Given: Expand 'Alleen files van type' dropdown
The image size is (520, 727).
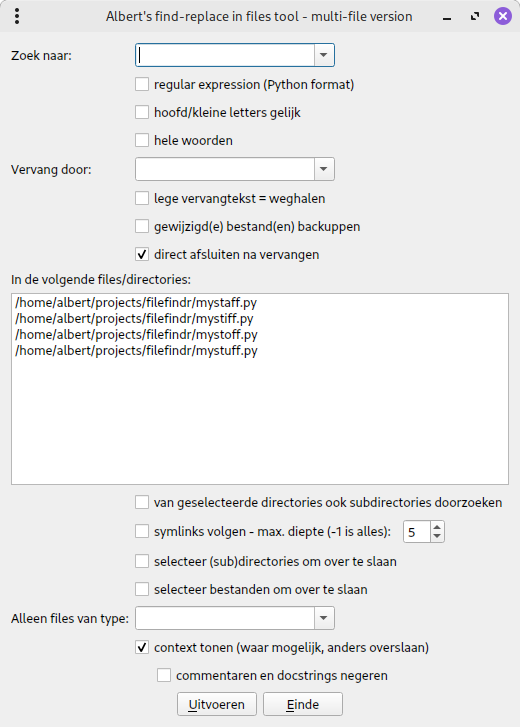Looking at the screenshot, I should pyautogui.click(x=324, y=618).
